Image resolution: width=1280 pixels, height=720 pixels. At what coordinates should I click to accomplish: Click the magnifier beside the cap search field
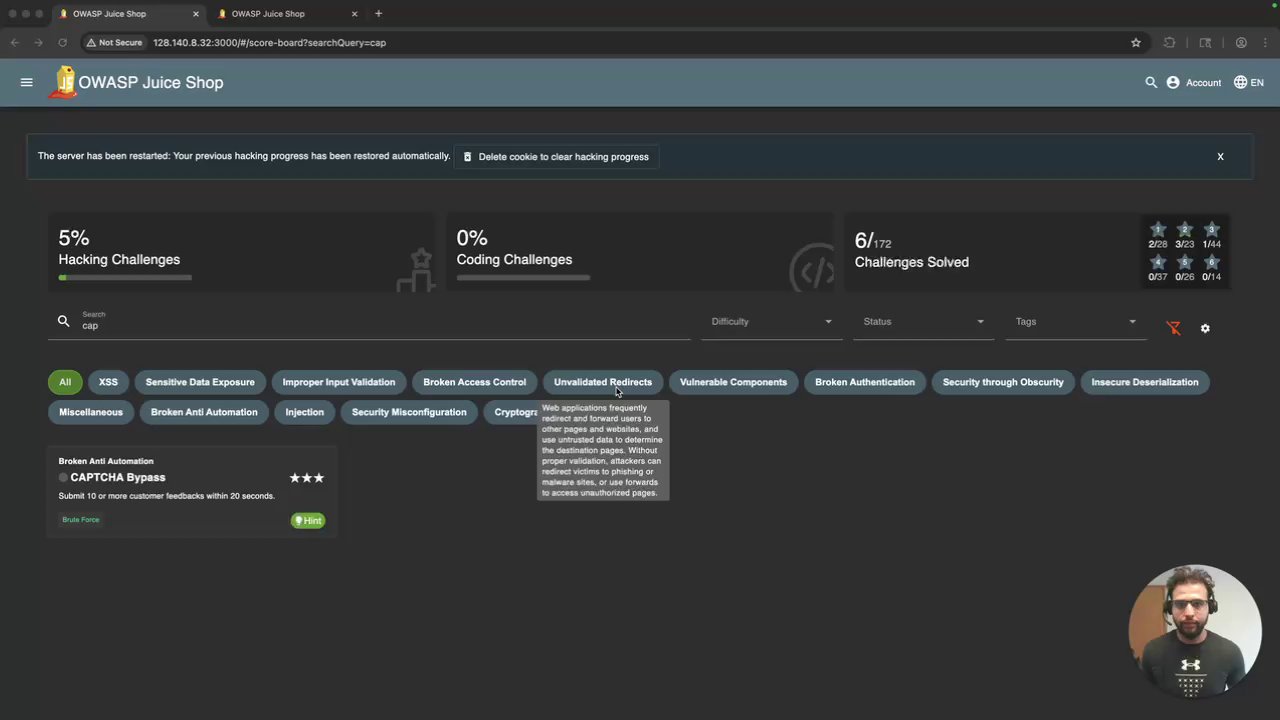coord(64,321)
